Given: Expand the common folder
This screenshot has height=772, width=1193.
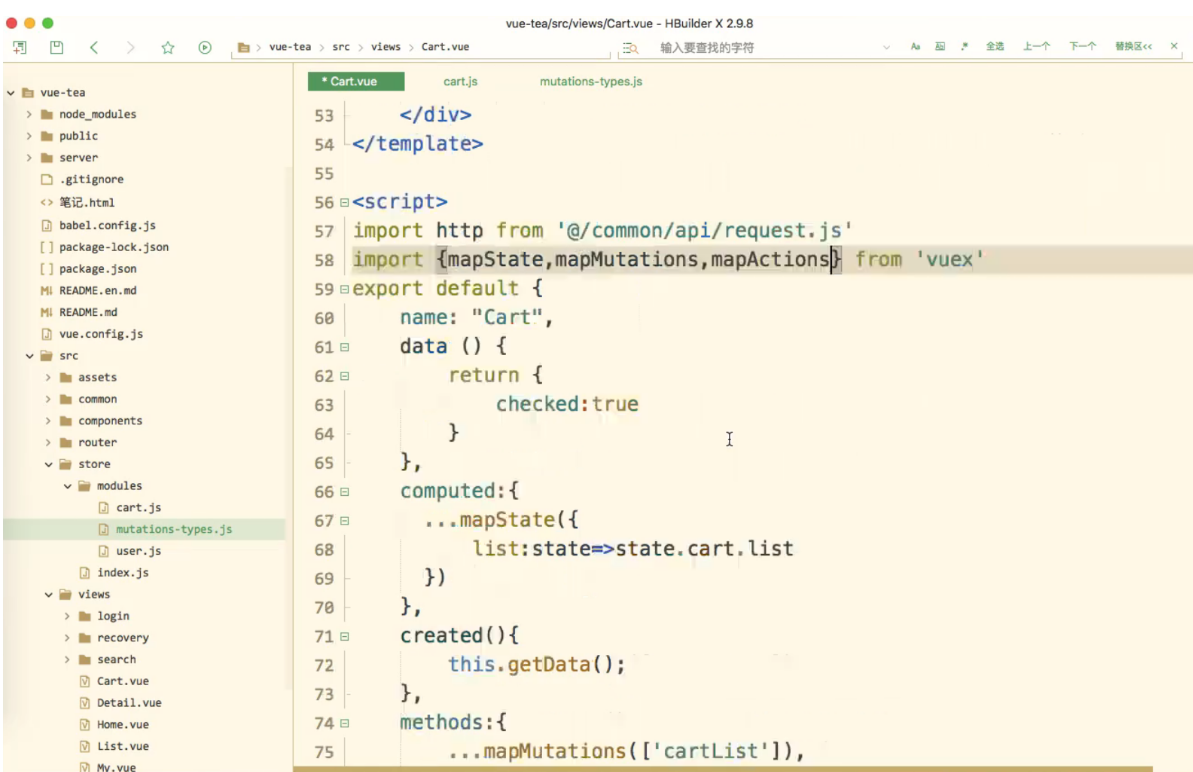Looking at the screenshot, I should tap(48, 399).
